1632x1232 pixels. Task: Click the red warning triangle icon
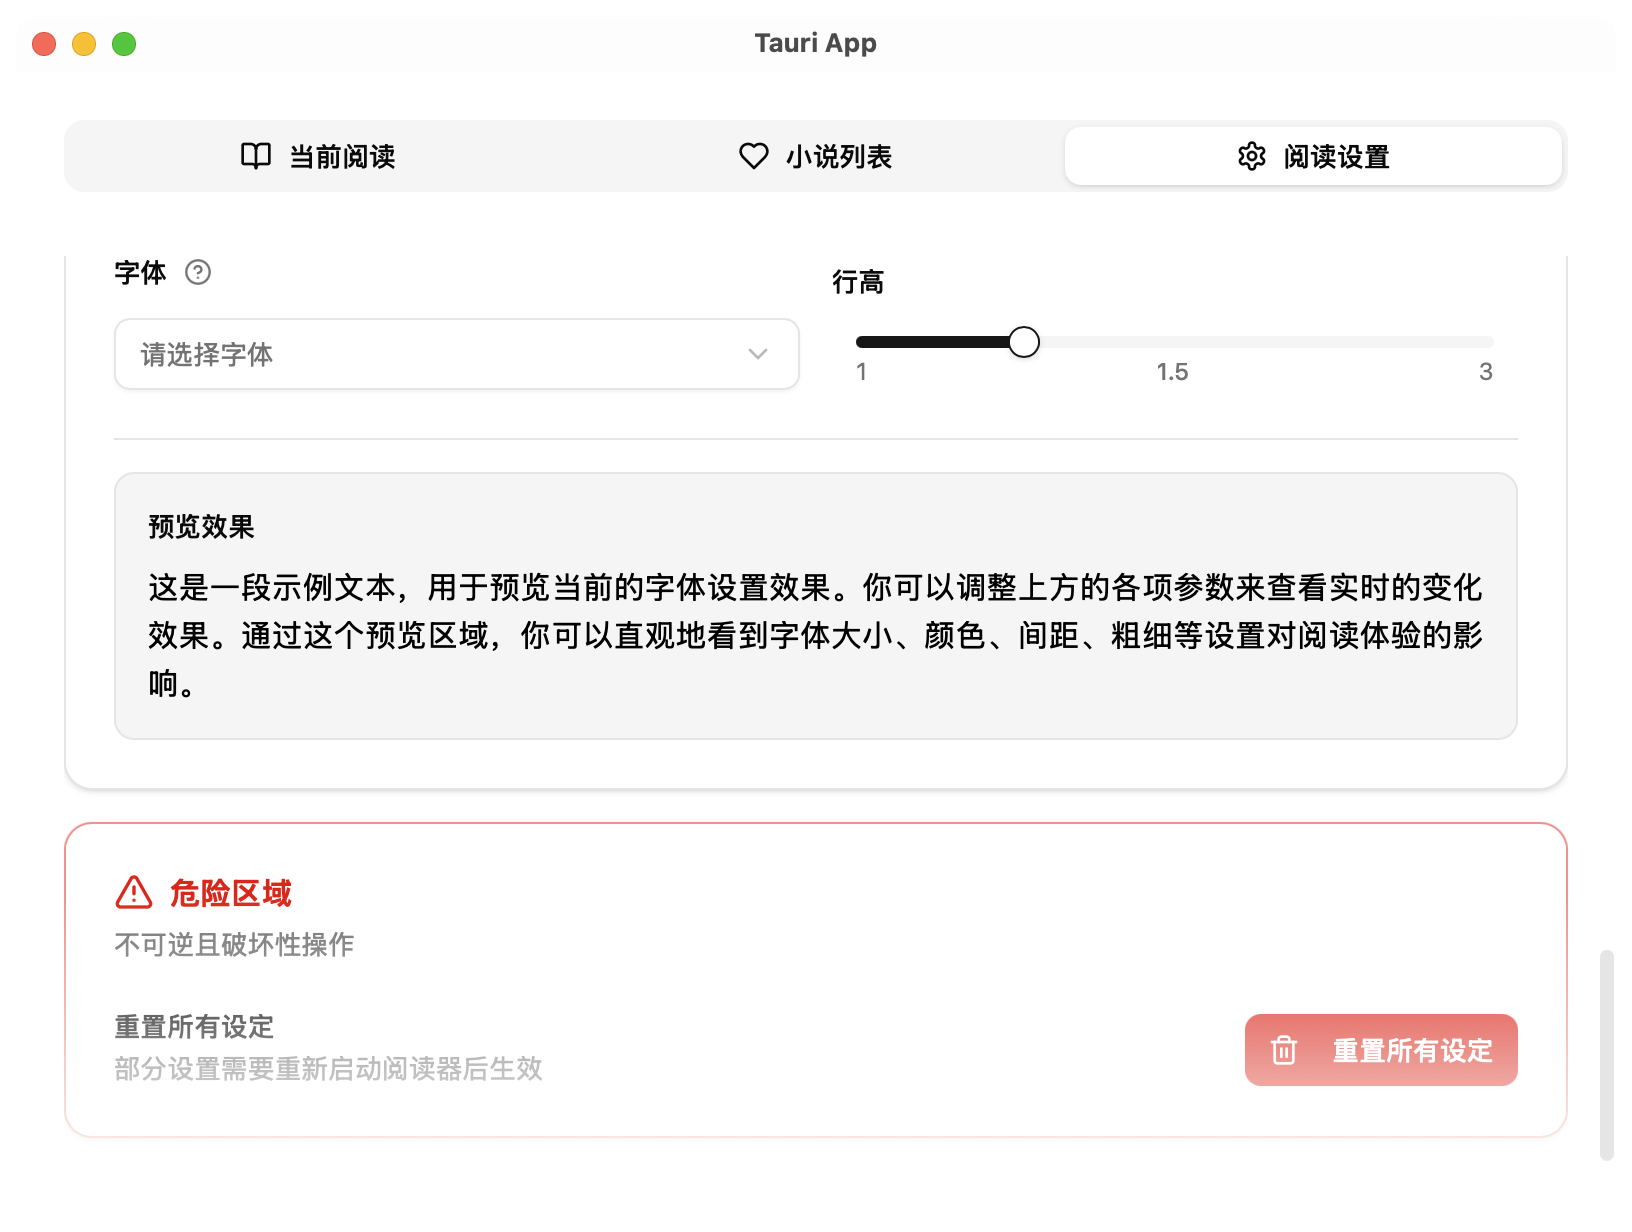pyautogui.click(x=134, y=892)
